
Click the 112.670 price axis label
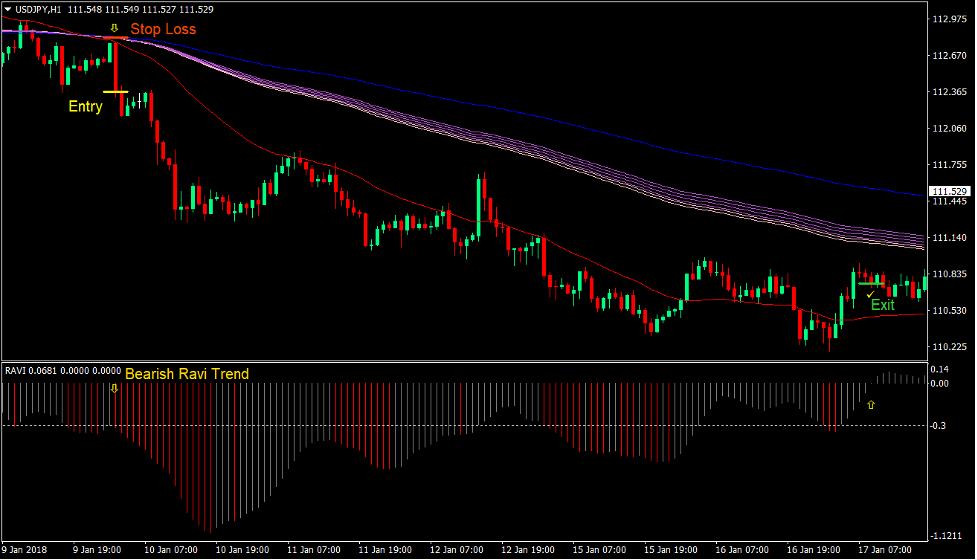click(950, 55)
